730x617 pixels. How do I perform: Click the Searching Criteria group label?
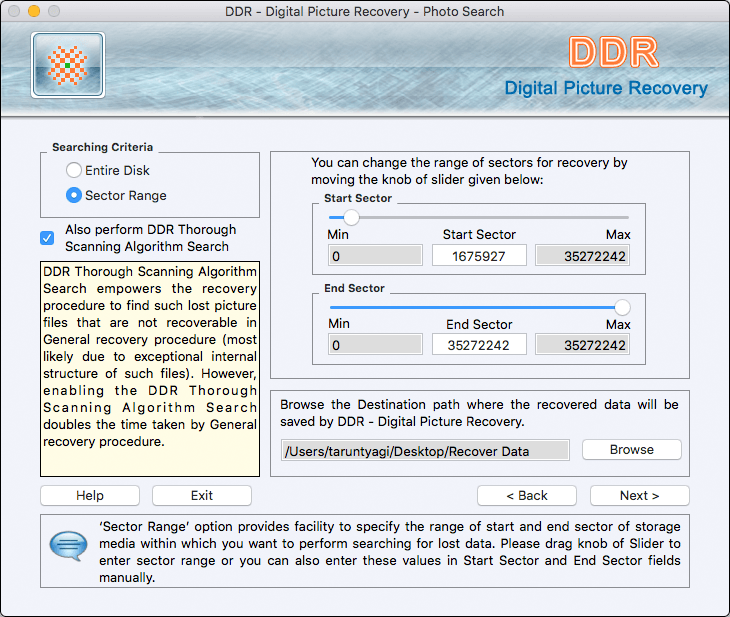(102, 147)
